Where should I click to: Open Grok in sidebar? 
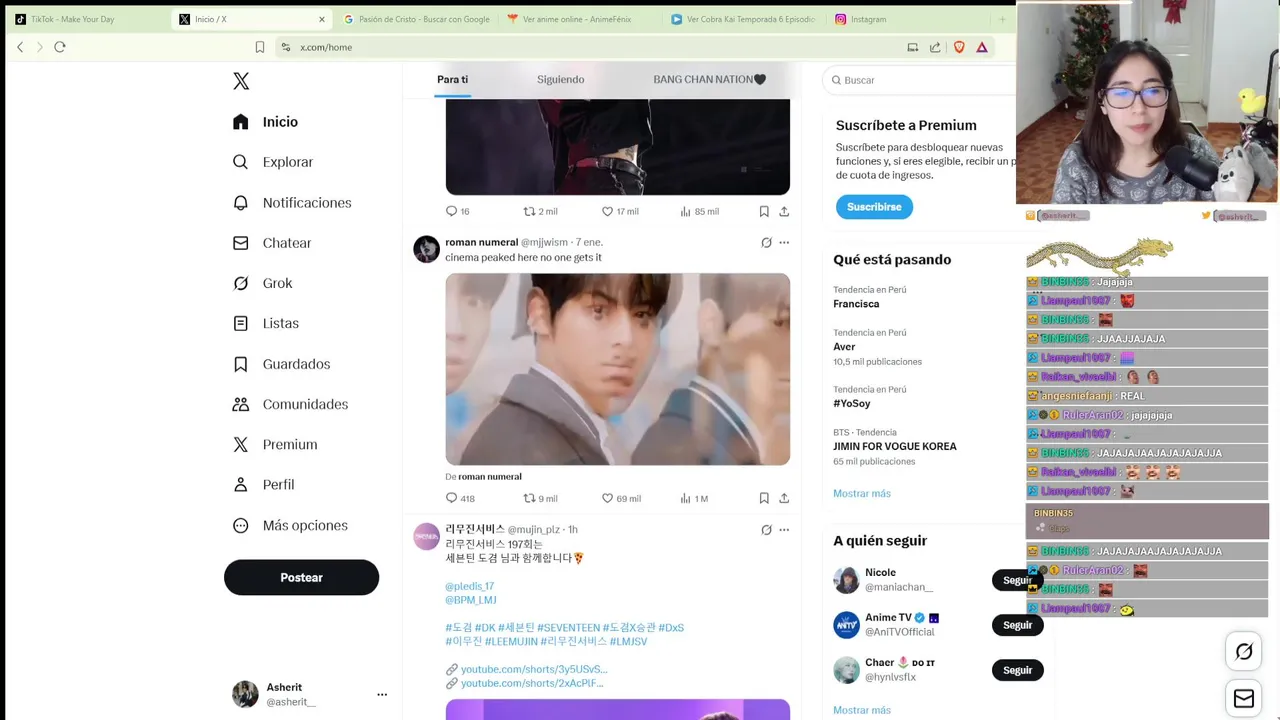point(263,283)
